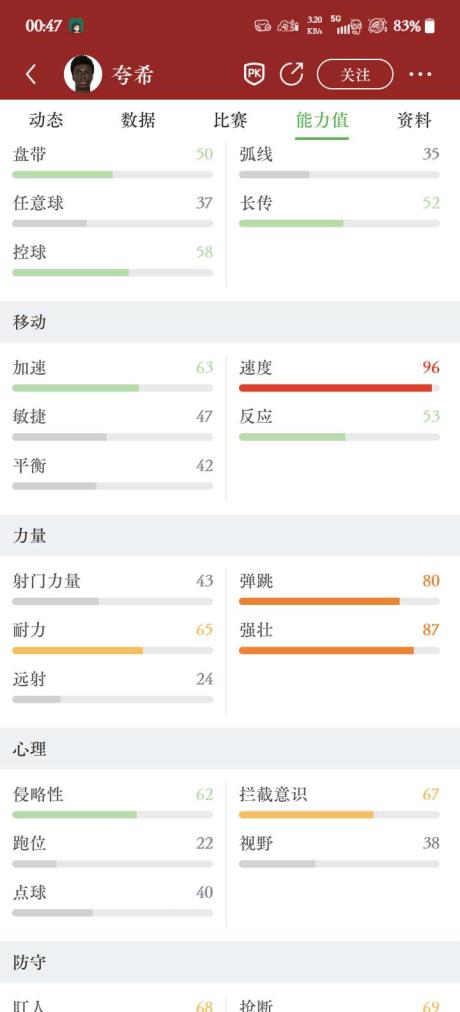Tap the orange 强壮 rating bar
Image resolution: width=460 pixels, height=1012 pixels.
pyautogui.click(x=339, y=650)
